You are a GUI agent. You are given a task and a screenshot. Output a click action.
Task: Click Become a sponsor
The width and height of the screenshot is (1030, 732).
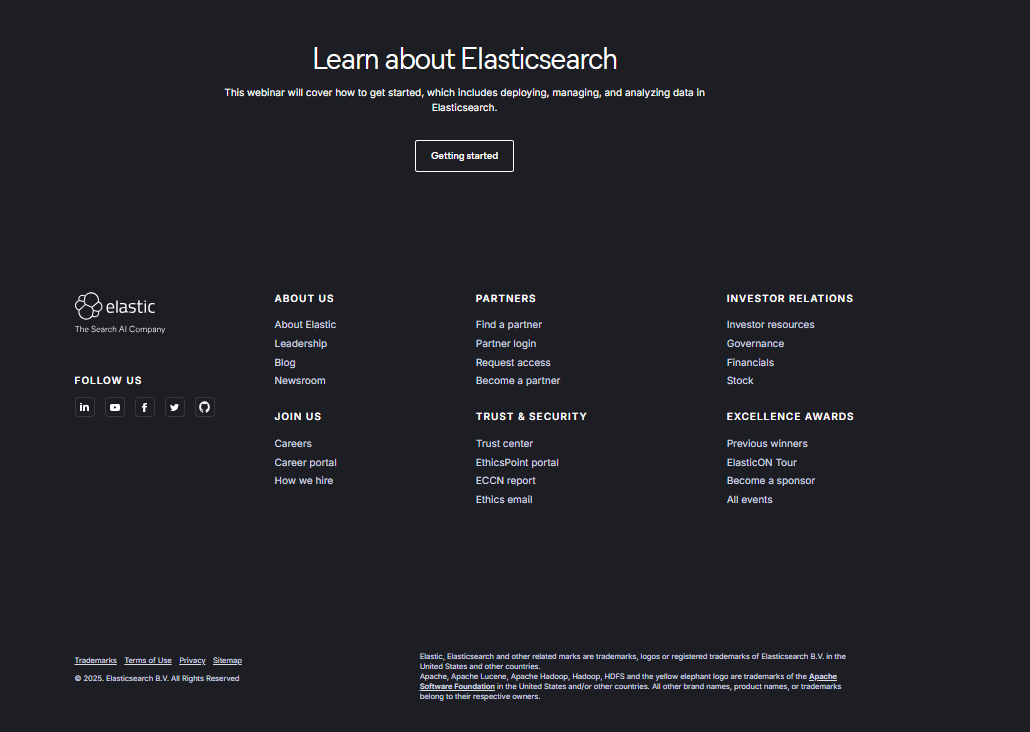pos(771,480)
